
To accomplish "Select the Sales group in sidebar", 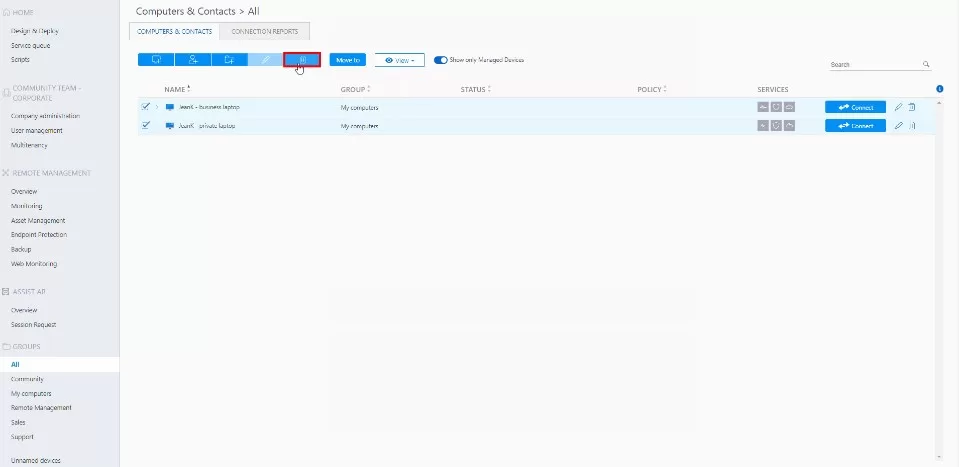I will pyautogui.click(x=18, y=422).
